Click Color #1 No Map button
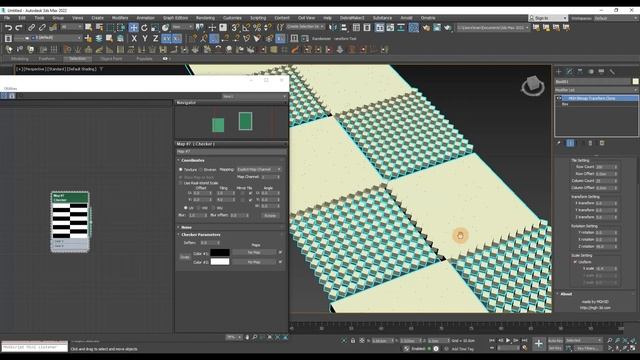Viewport: 640px width, 360px height. tap(254, 253)
